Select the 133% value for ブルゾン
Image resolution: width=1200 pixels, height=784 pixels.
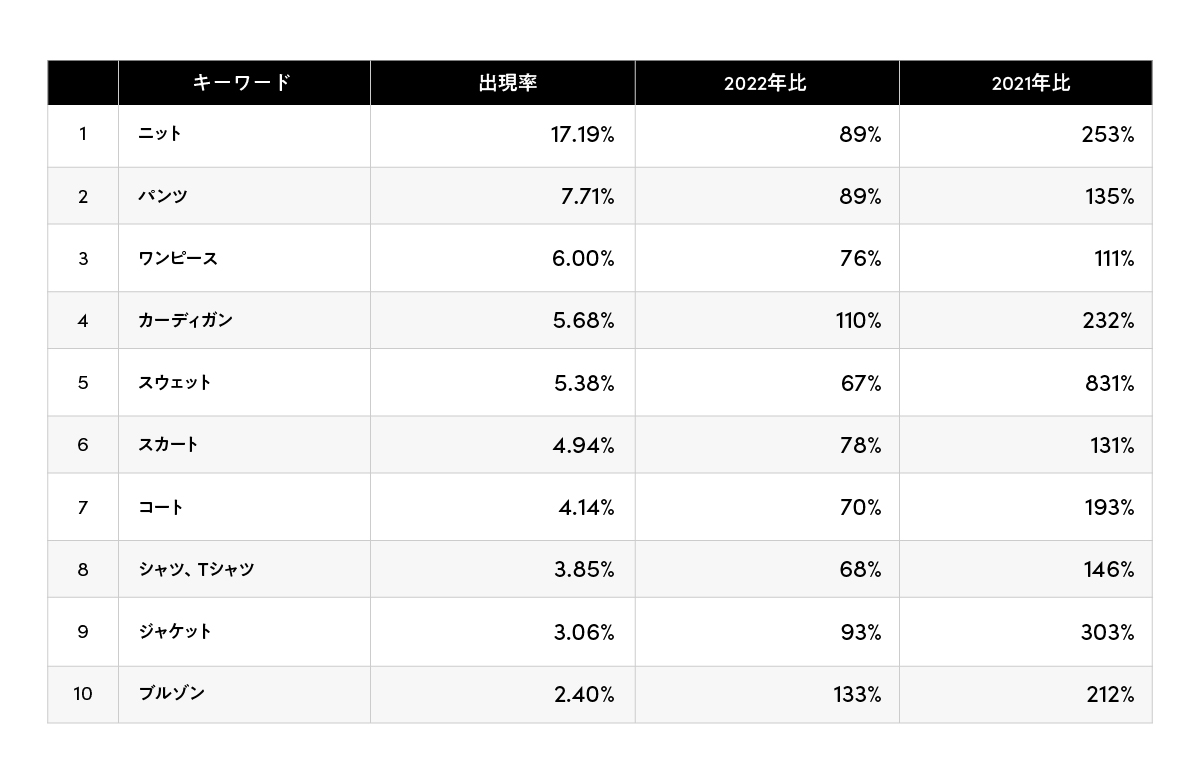(x=857, y=694)
